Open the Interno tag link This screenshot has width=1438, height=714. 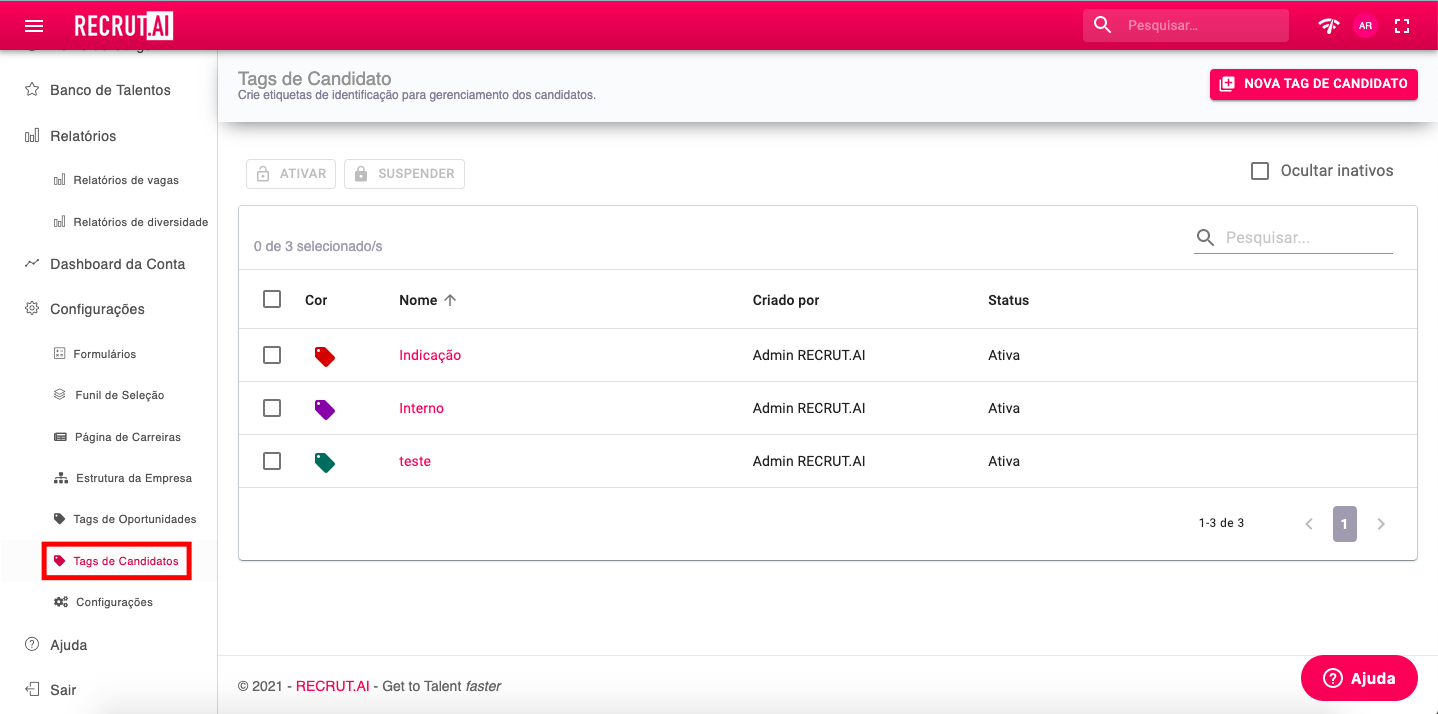(x=421, y=408)
